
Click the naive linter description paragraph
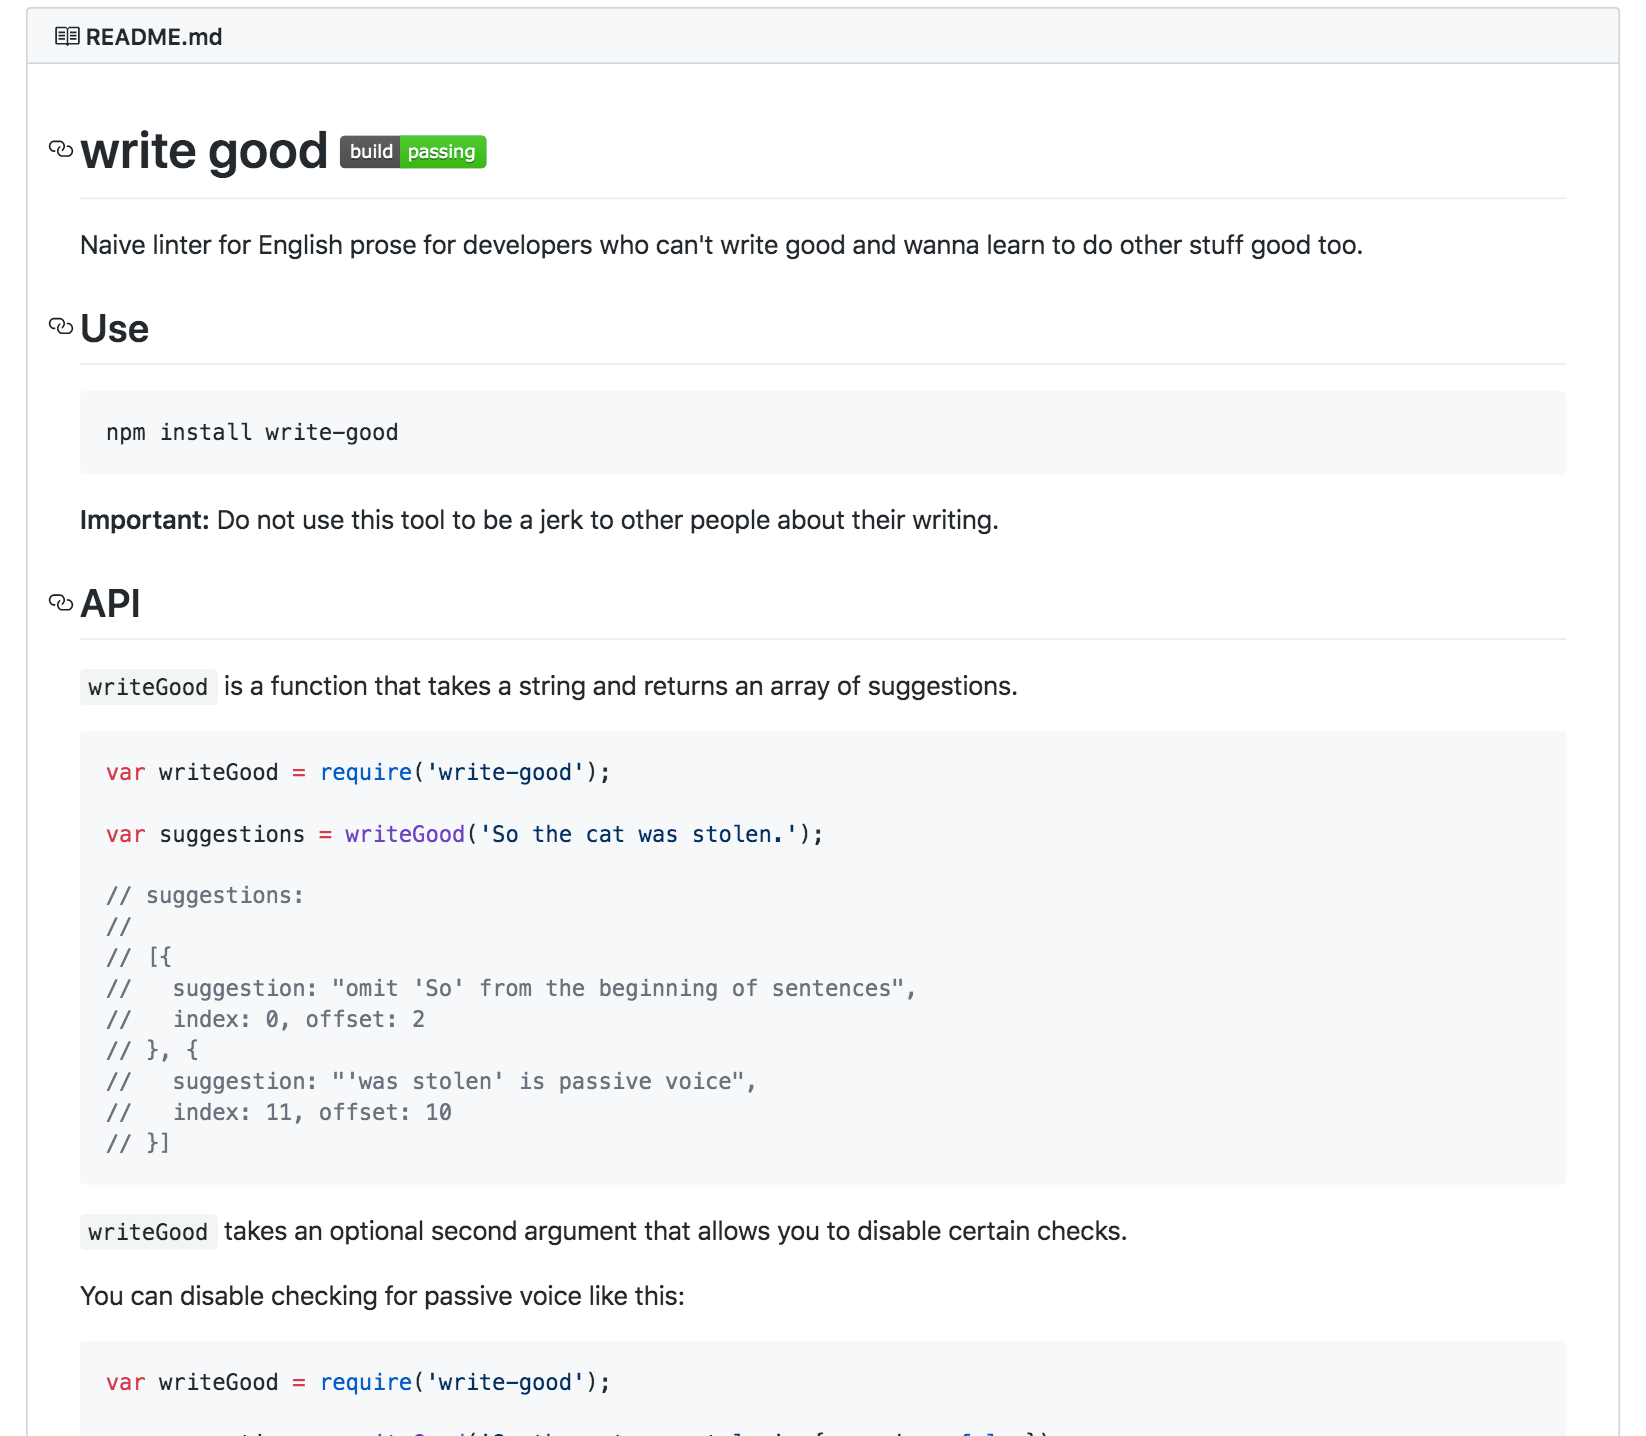click(x=722, y=244)
